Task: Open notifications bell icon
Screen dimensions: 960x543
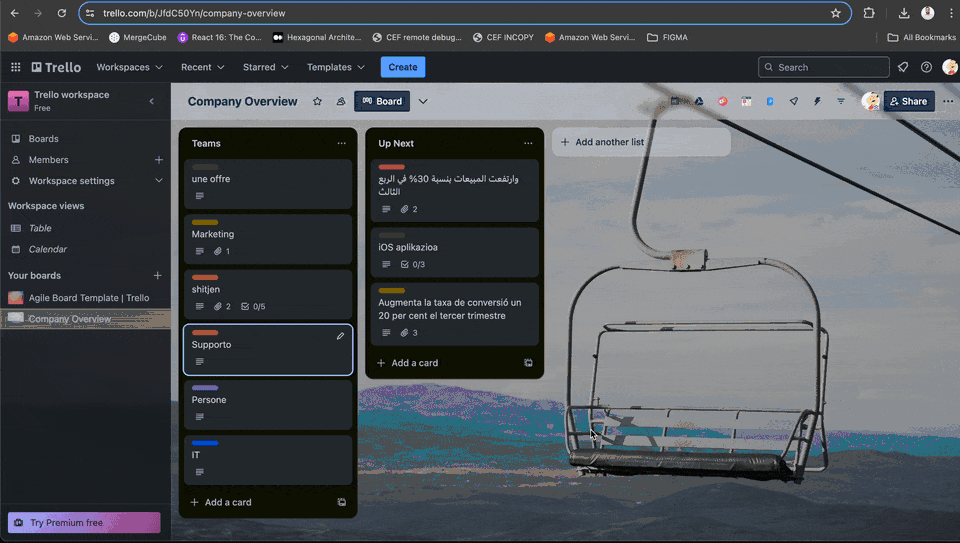Action: pos(903,67)
